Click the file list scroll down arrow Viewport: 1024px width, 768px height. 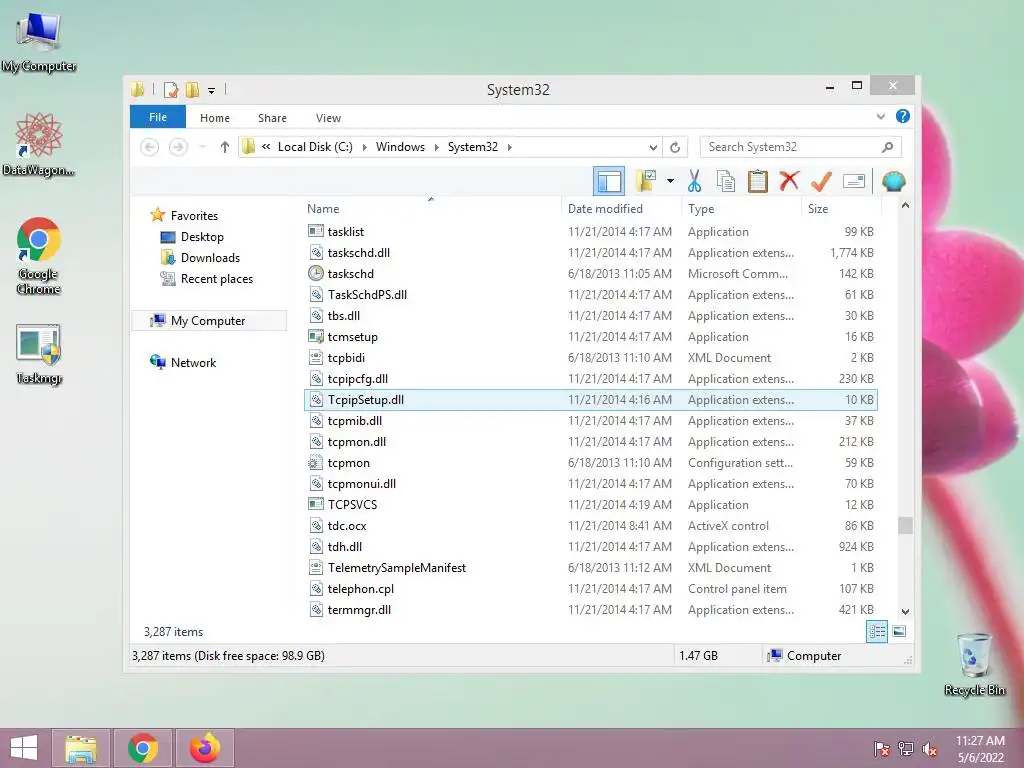[x=905, y=611]
